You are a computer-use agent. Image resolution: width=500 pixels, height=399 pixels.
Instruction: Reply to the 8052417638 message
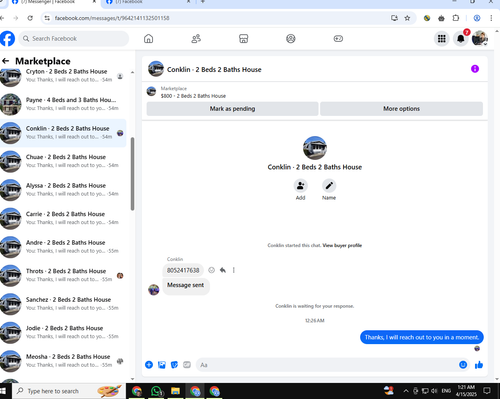coord(223,270)
